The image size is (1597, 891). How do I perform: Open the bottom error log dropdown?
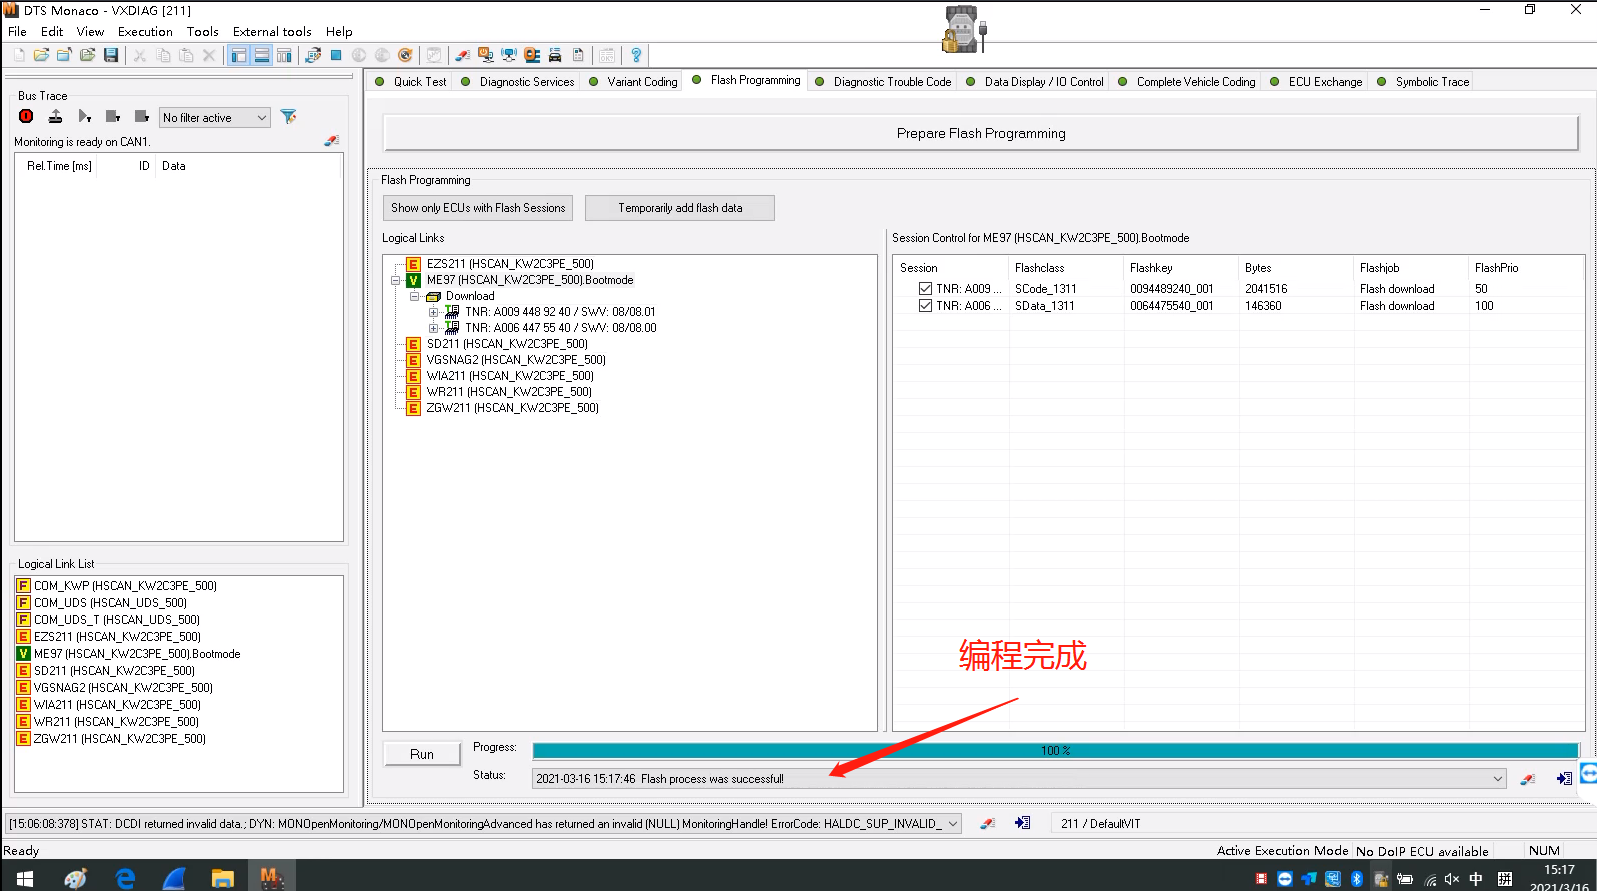953,824
